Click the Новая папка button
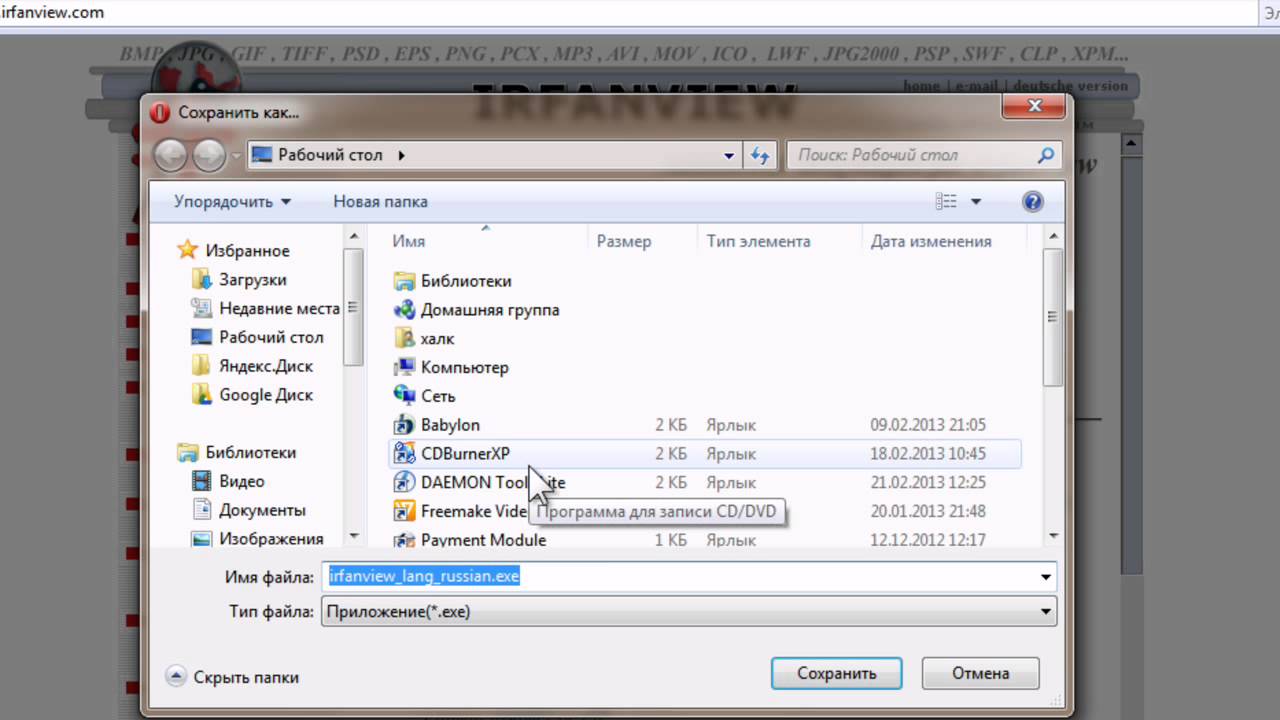The height and width of the screenshot is (720, 1280). coord(380,201)
